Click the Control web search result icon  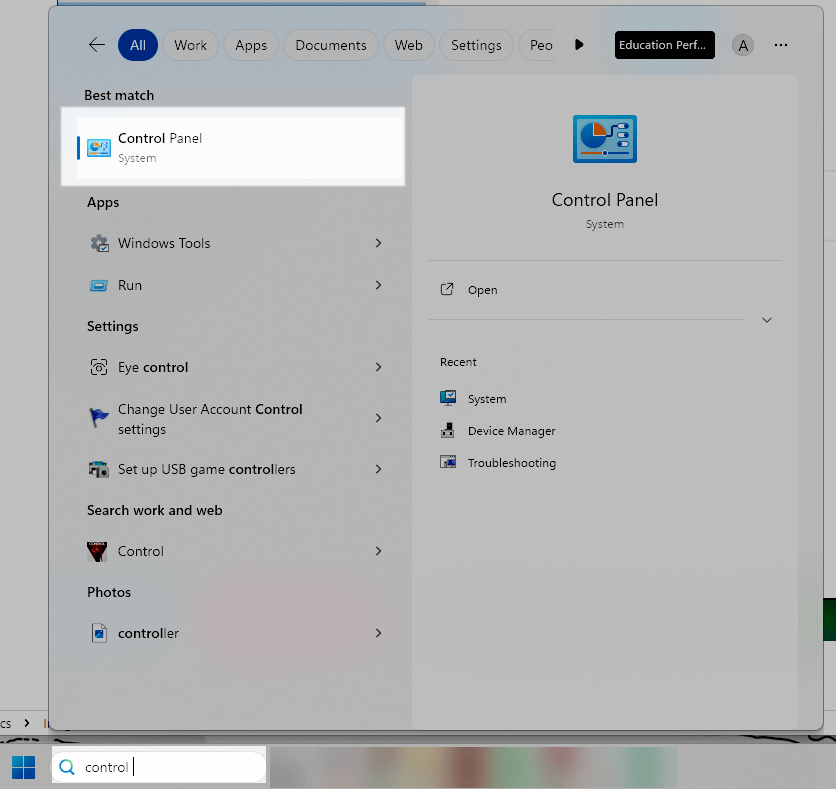[97, 551]
